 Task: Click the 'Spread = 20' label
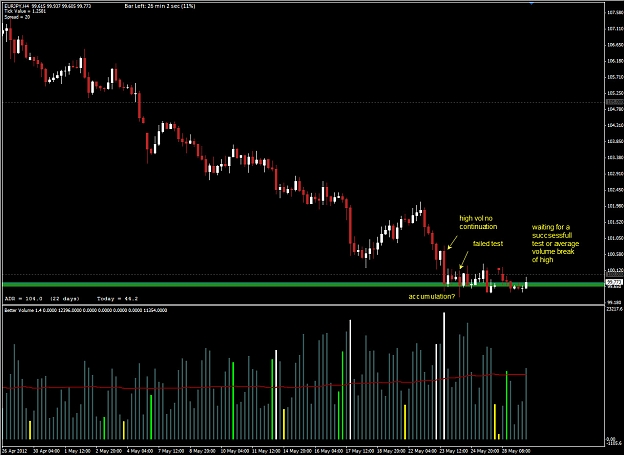pyautogui.click(x=17, y=17)
